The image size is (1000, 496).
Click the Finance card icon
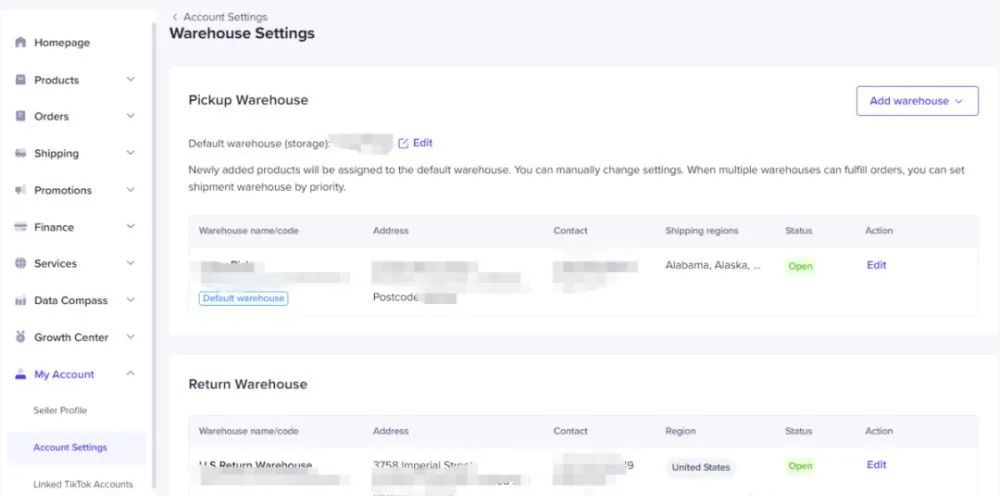click(x=20, y=227)
